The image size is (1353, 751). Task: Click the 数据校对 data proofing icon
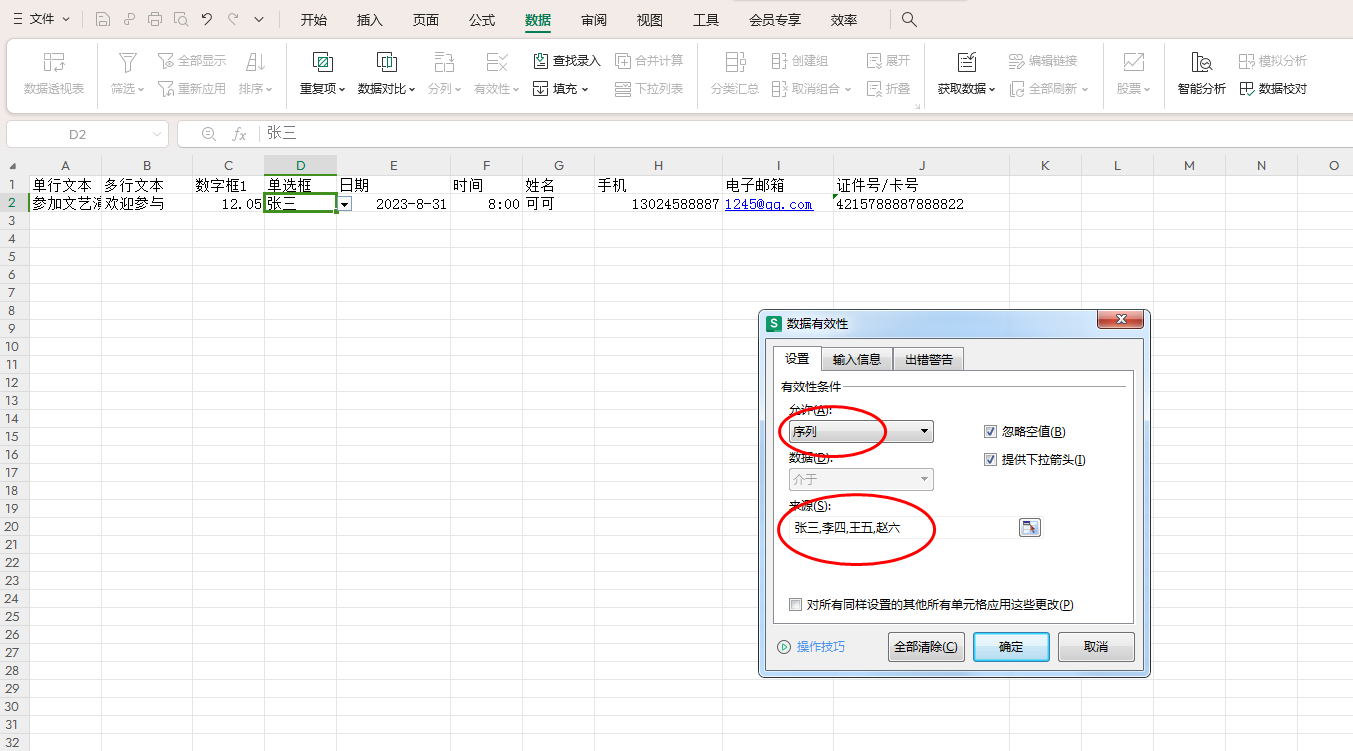pyautogui.click(x=1247, y=89)
